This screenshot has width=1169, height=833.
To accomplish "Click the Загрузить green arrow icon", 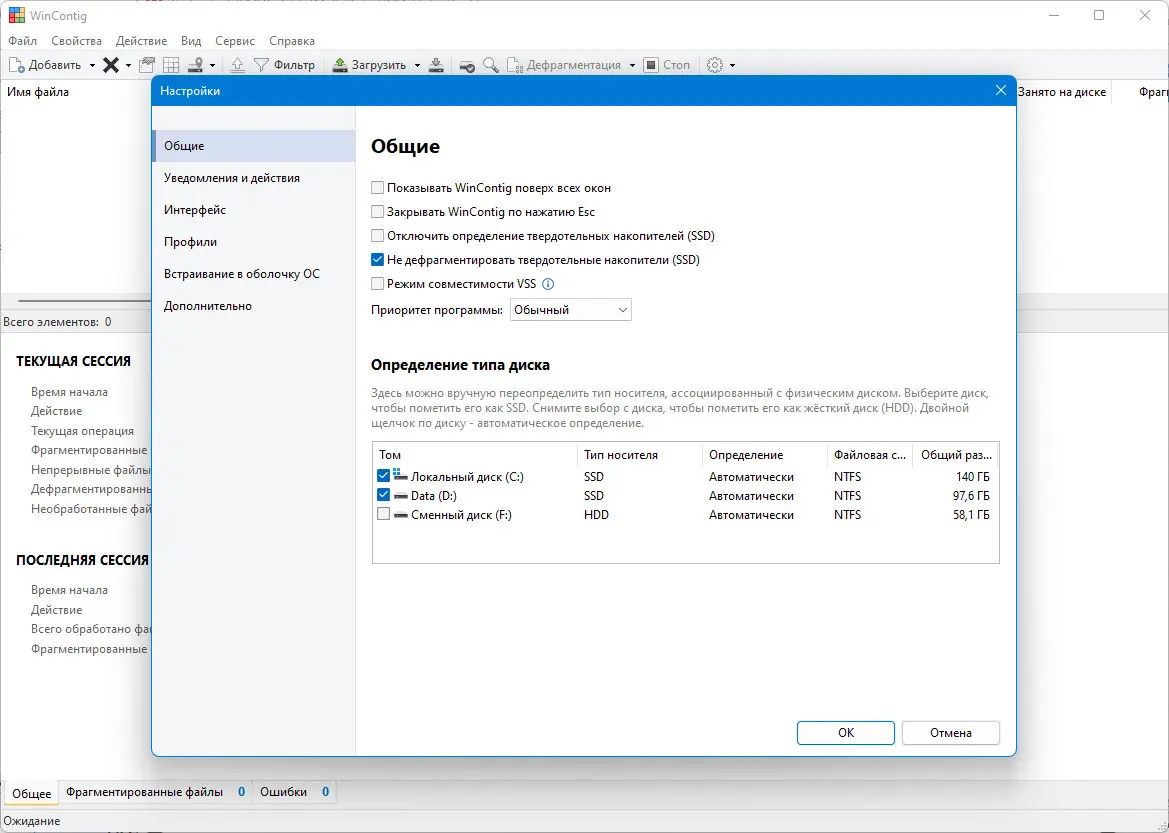I will click(339, 65).
